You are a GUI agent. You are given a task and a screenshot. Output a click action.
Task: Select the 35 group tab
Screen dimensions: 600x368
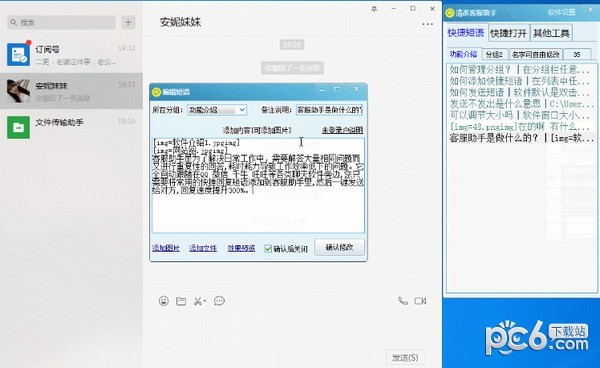point(577,54)
